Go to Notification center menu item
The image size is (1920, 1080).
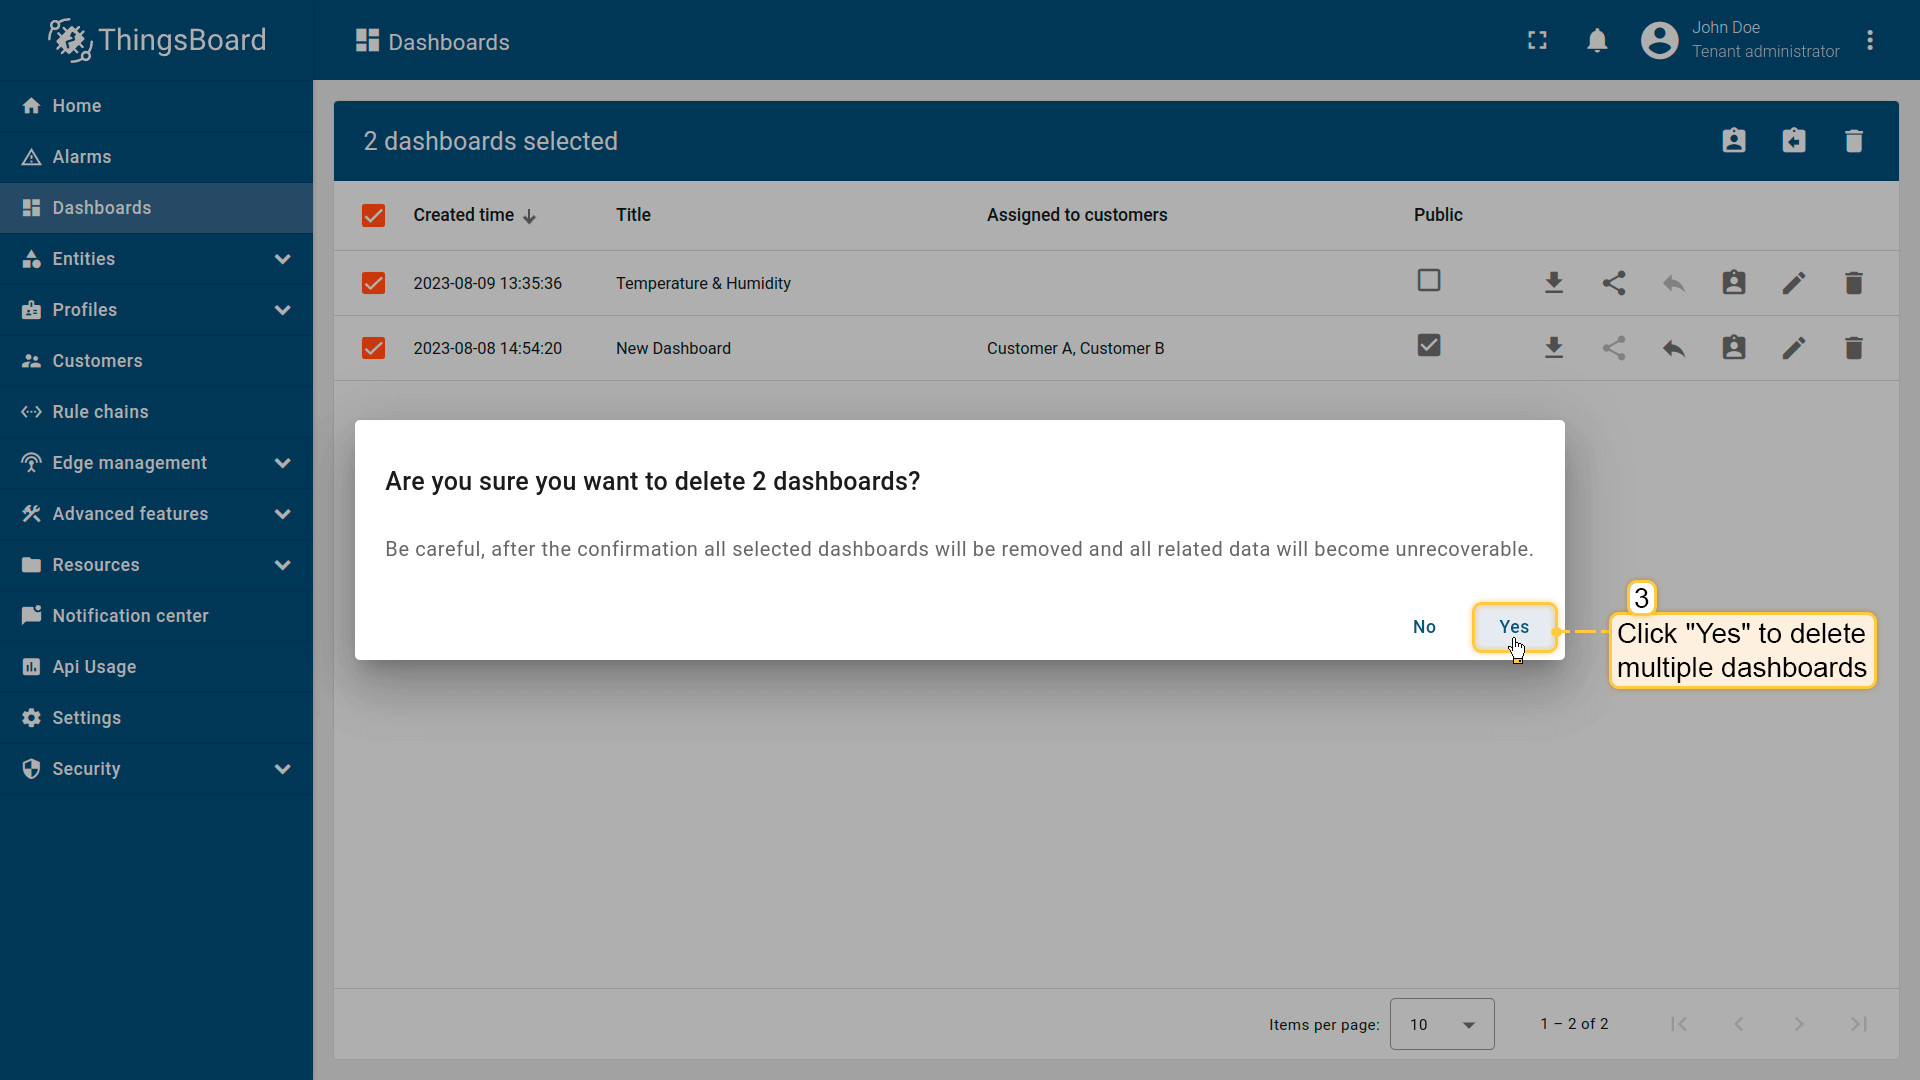point(130,616)
